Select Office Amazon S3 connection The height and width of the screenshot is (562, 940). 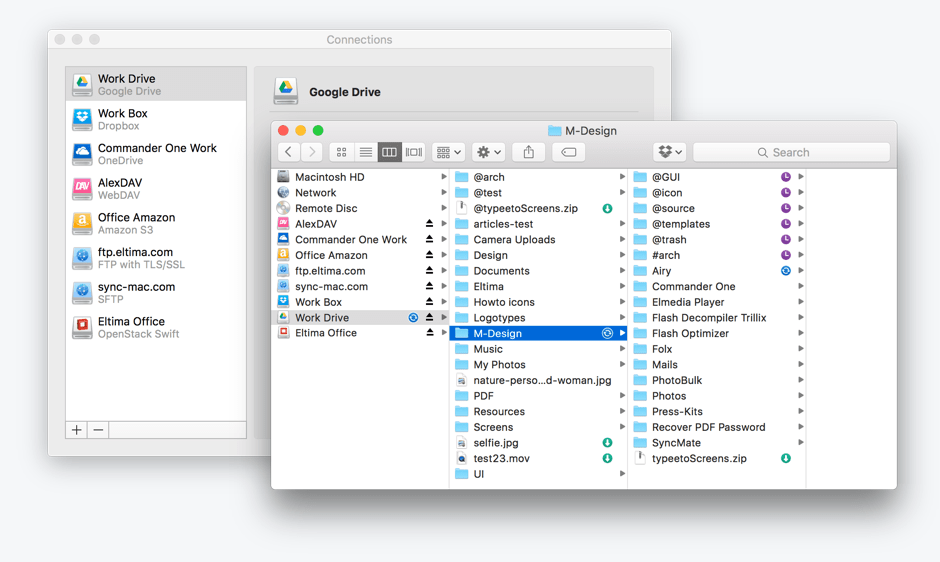[x=156, y=223]
